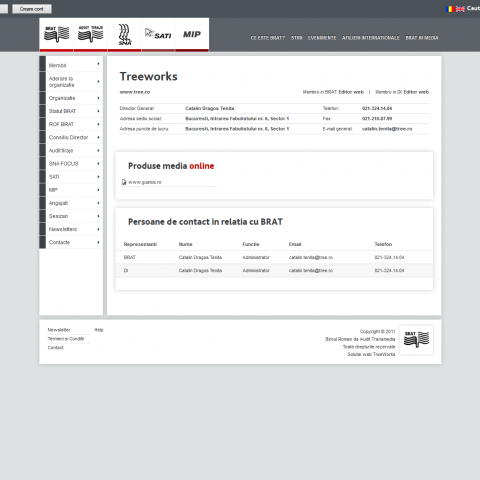480x480 pixels.
Task: Open the footer Help link
Action: pyautogui.click(x=99, y=330)
